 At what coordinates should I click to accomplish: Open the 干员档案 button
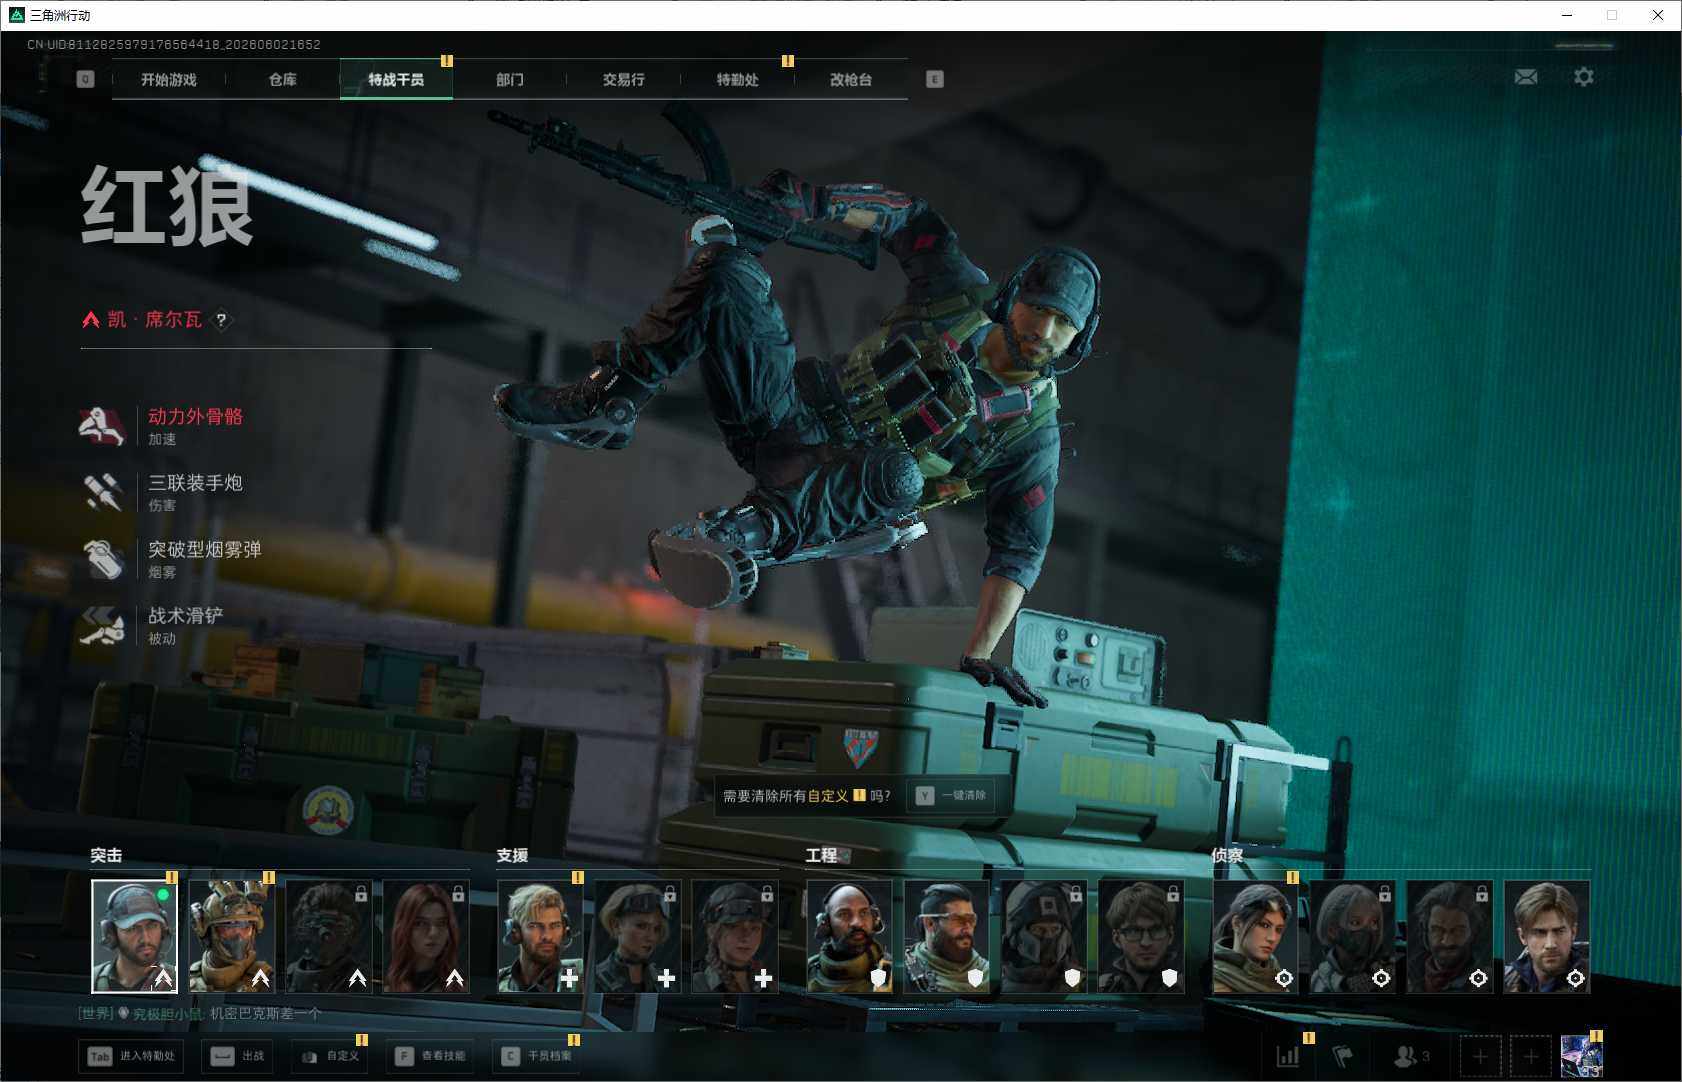tap(537, 1056)
